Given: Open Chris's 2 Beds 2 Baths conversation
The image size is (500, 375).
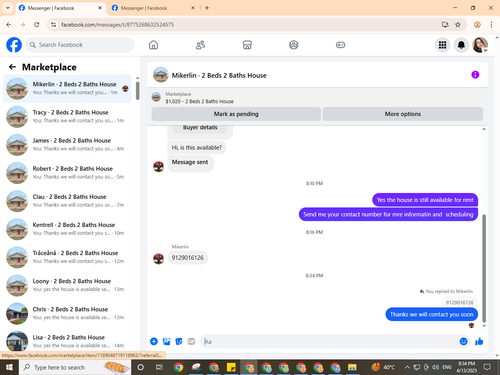Looking at the screenshot, I should pyautogui.click(x=68, y=314).
